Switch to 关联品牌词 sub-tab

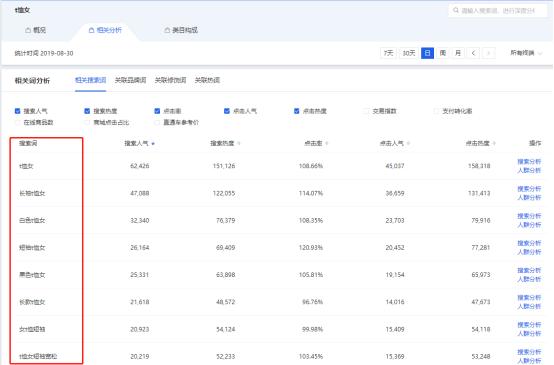click(130, 80)
